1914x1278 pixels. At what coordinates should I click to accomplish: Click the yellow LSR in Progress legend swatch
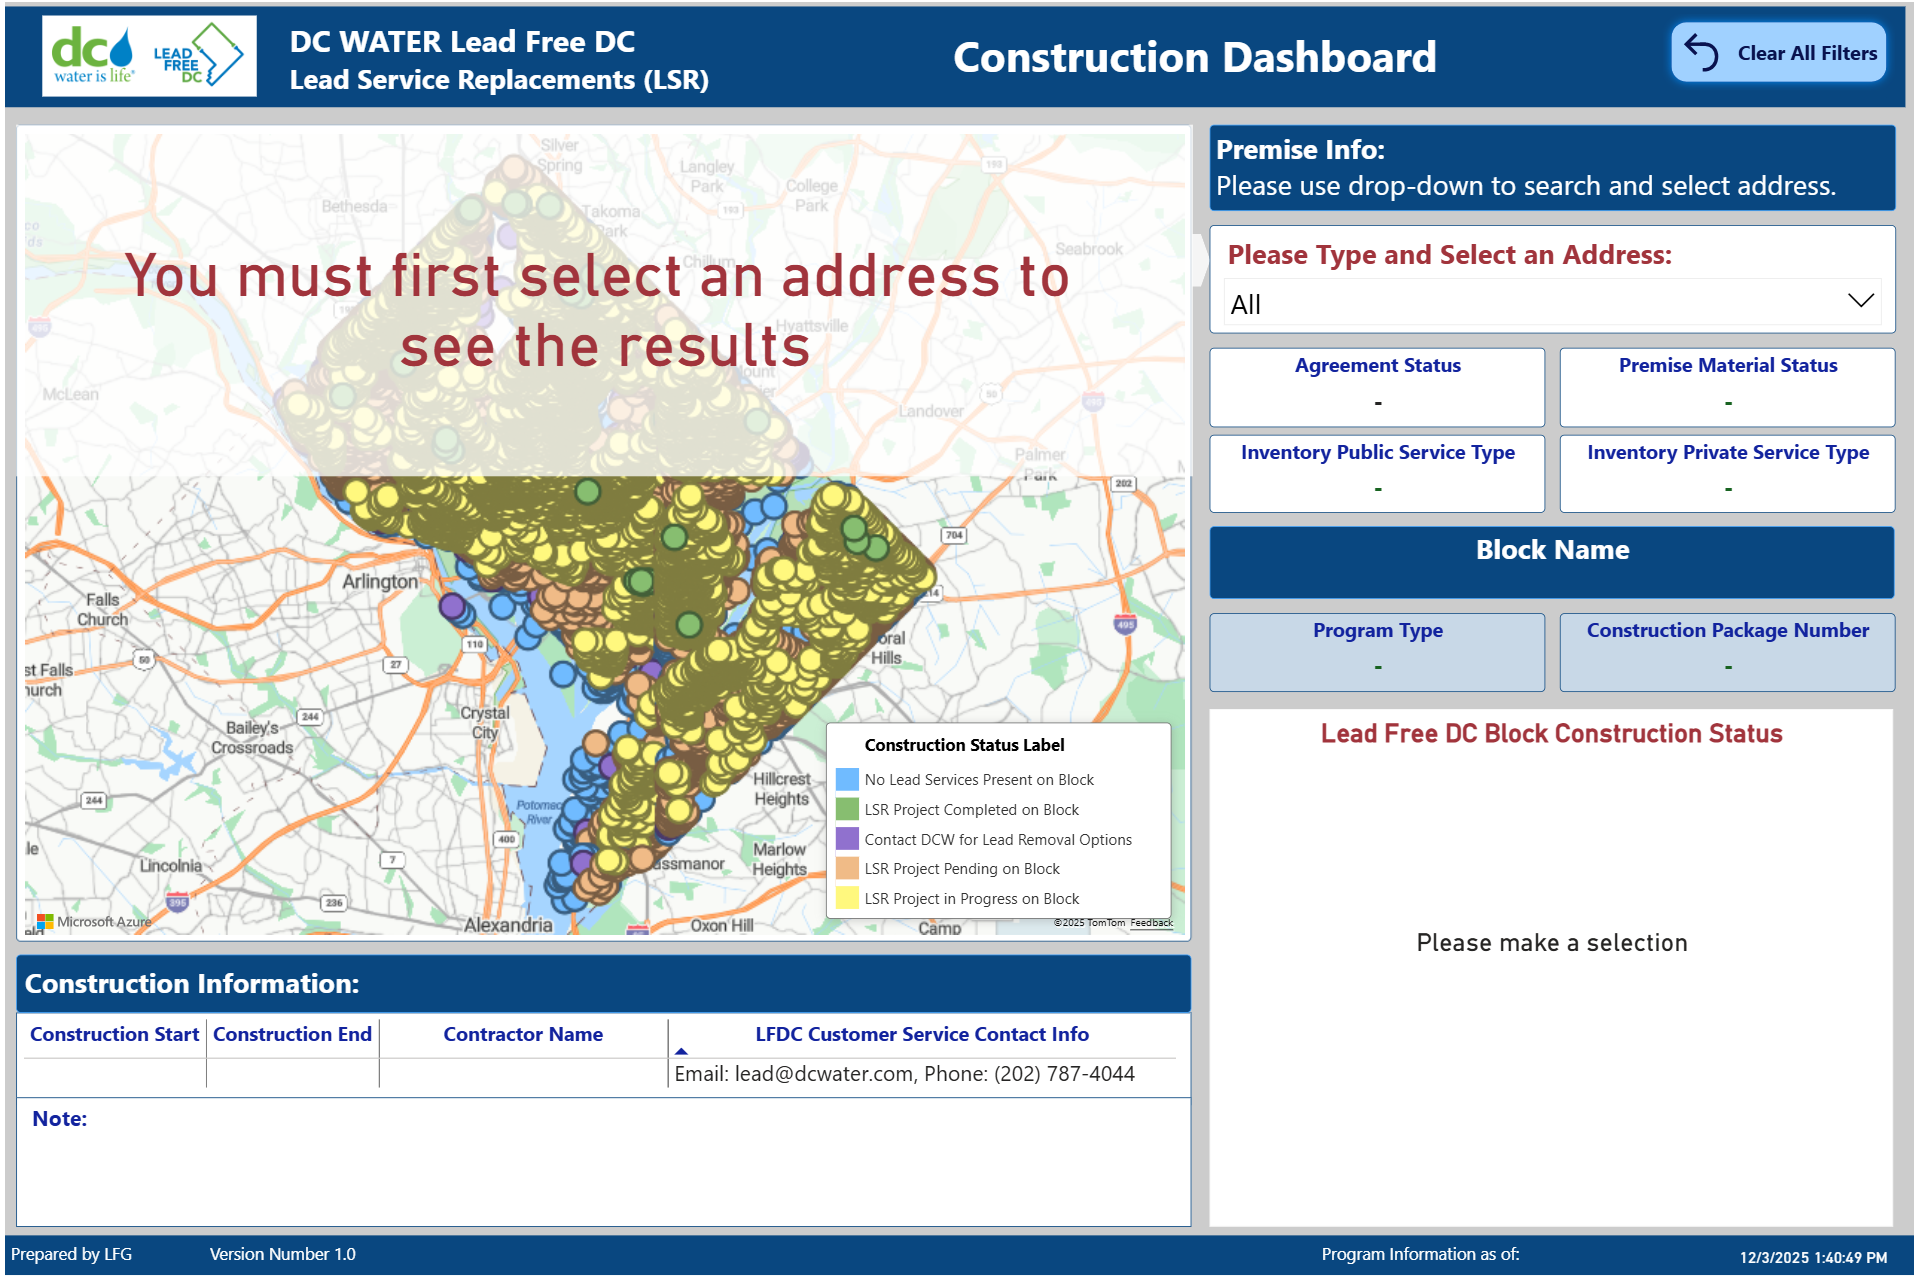click(847, 898)
